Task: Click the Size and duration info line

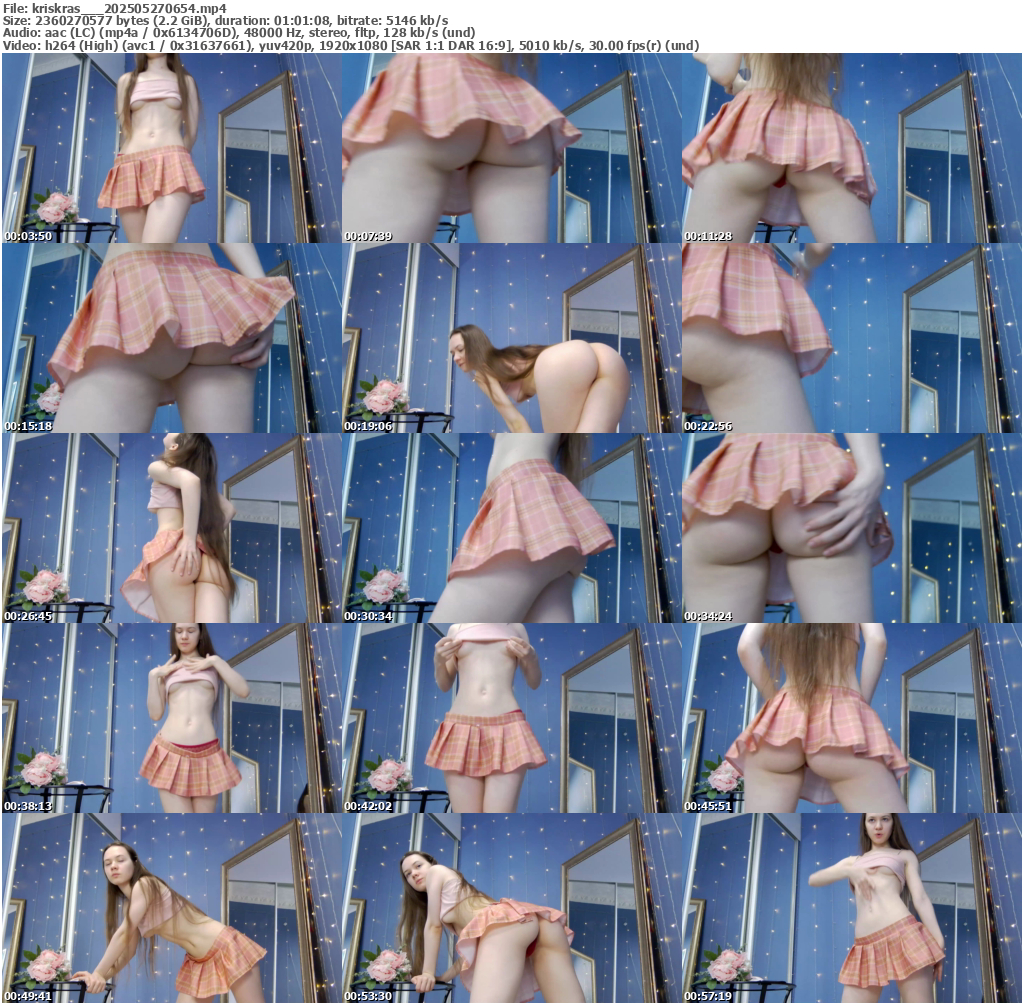Action: [225, 20]
